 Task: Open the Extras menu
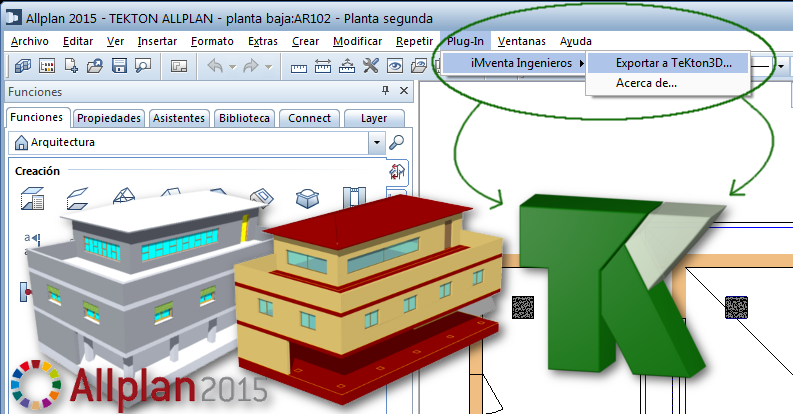[262, 41]
